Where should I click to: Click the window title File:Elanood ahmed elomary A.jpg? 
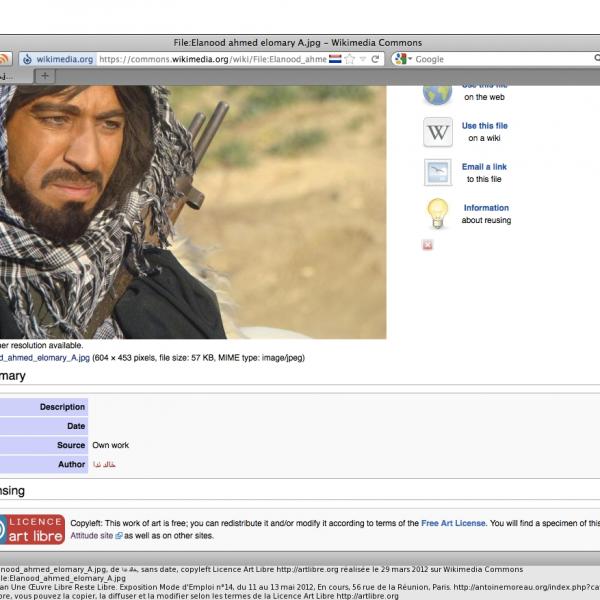297,42
